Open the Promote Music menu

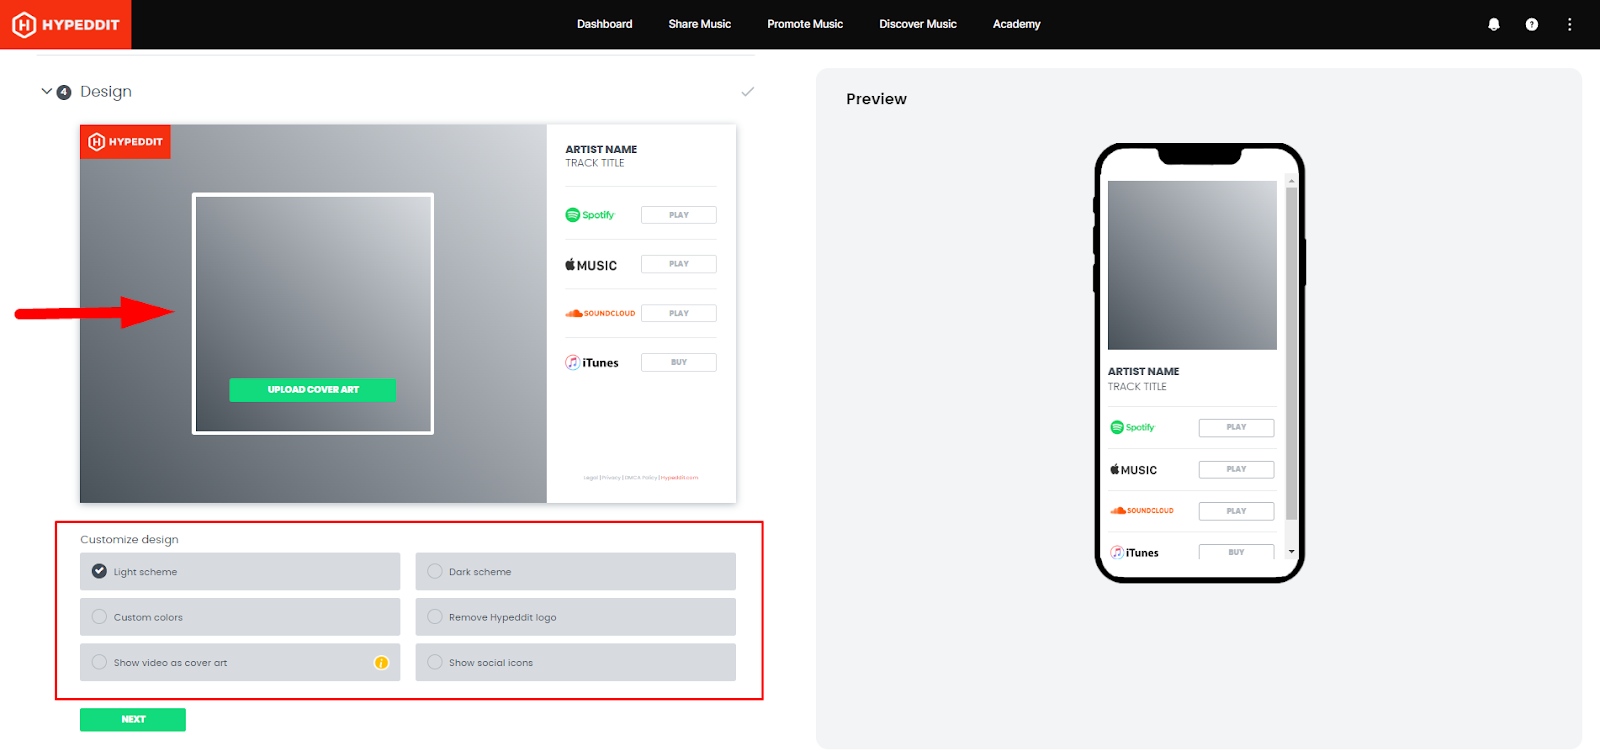(805, 24)
